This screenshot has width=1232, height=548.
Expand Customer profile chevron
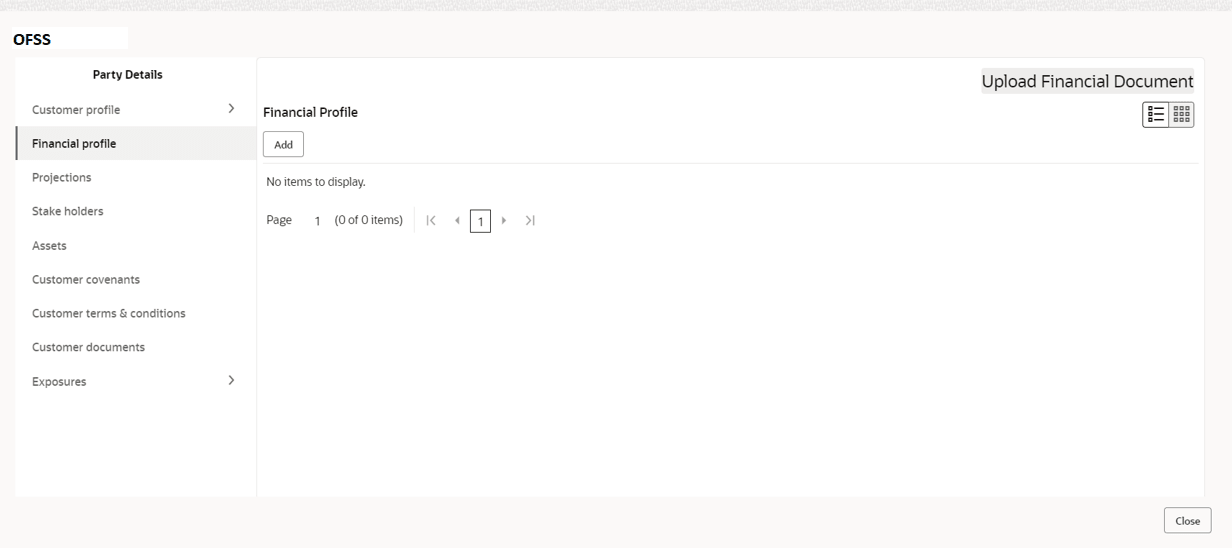point(231,108)
